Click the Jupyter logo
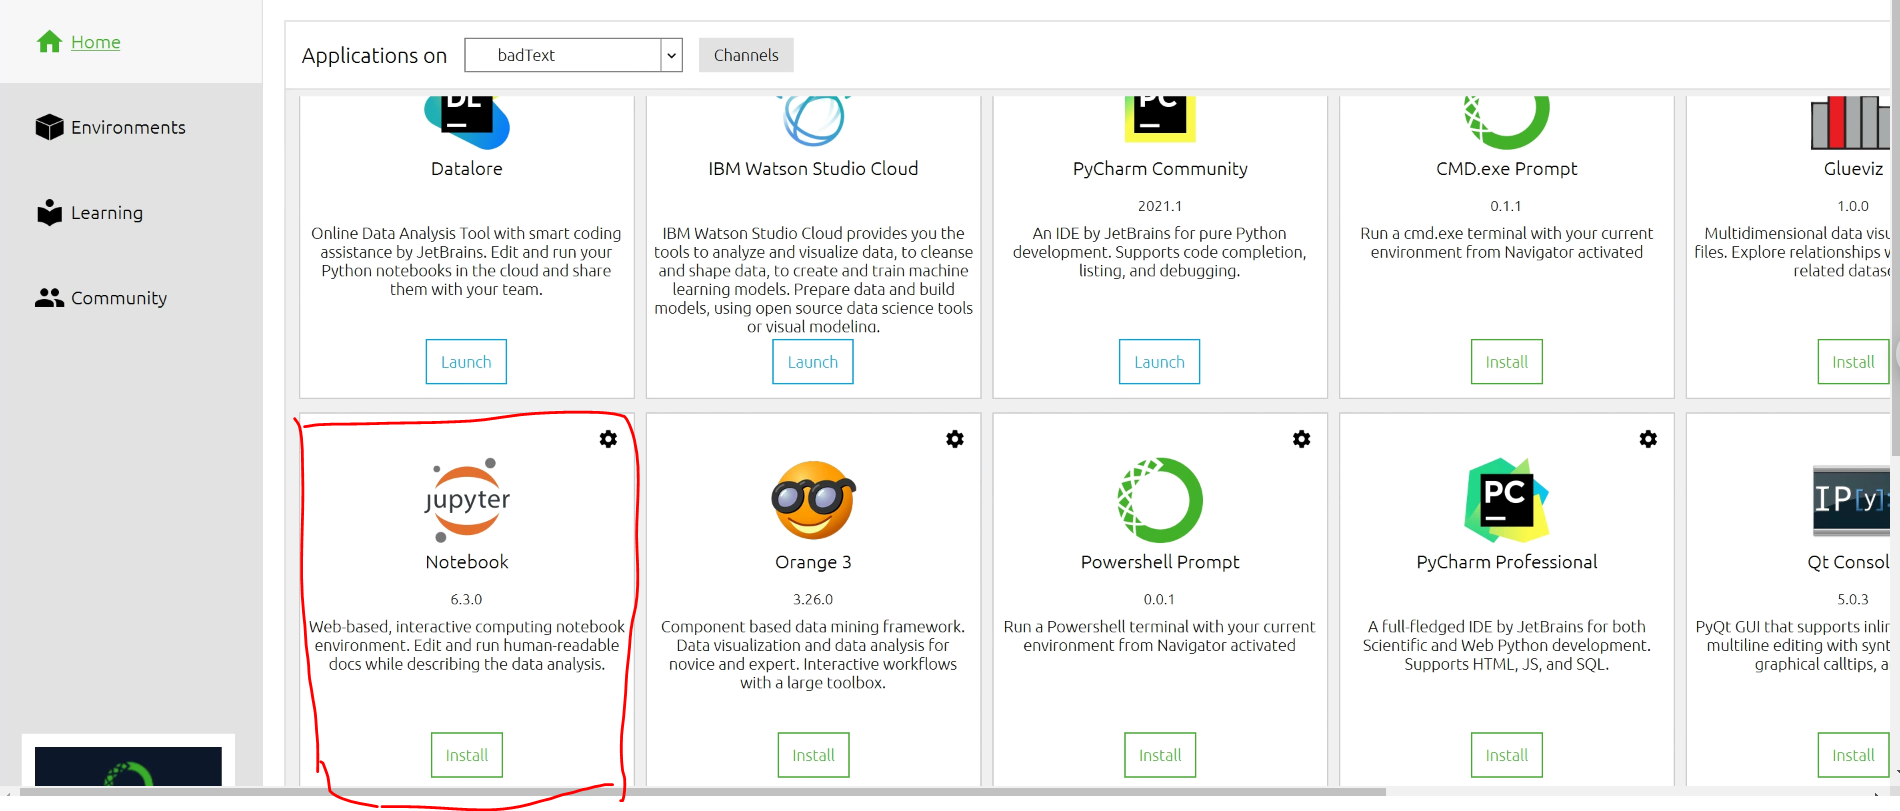Viewport: 1900px width, 811px height. tap(467, 500)
